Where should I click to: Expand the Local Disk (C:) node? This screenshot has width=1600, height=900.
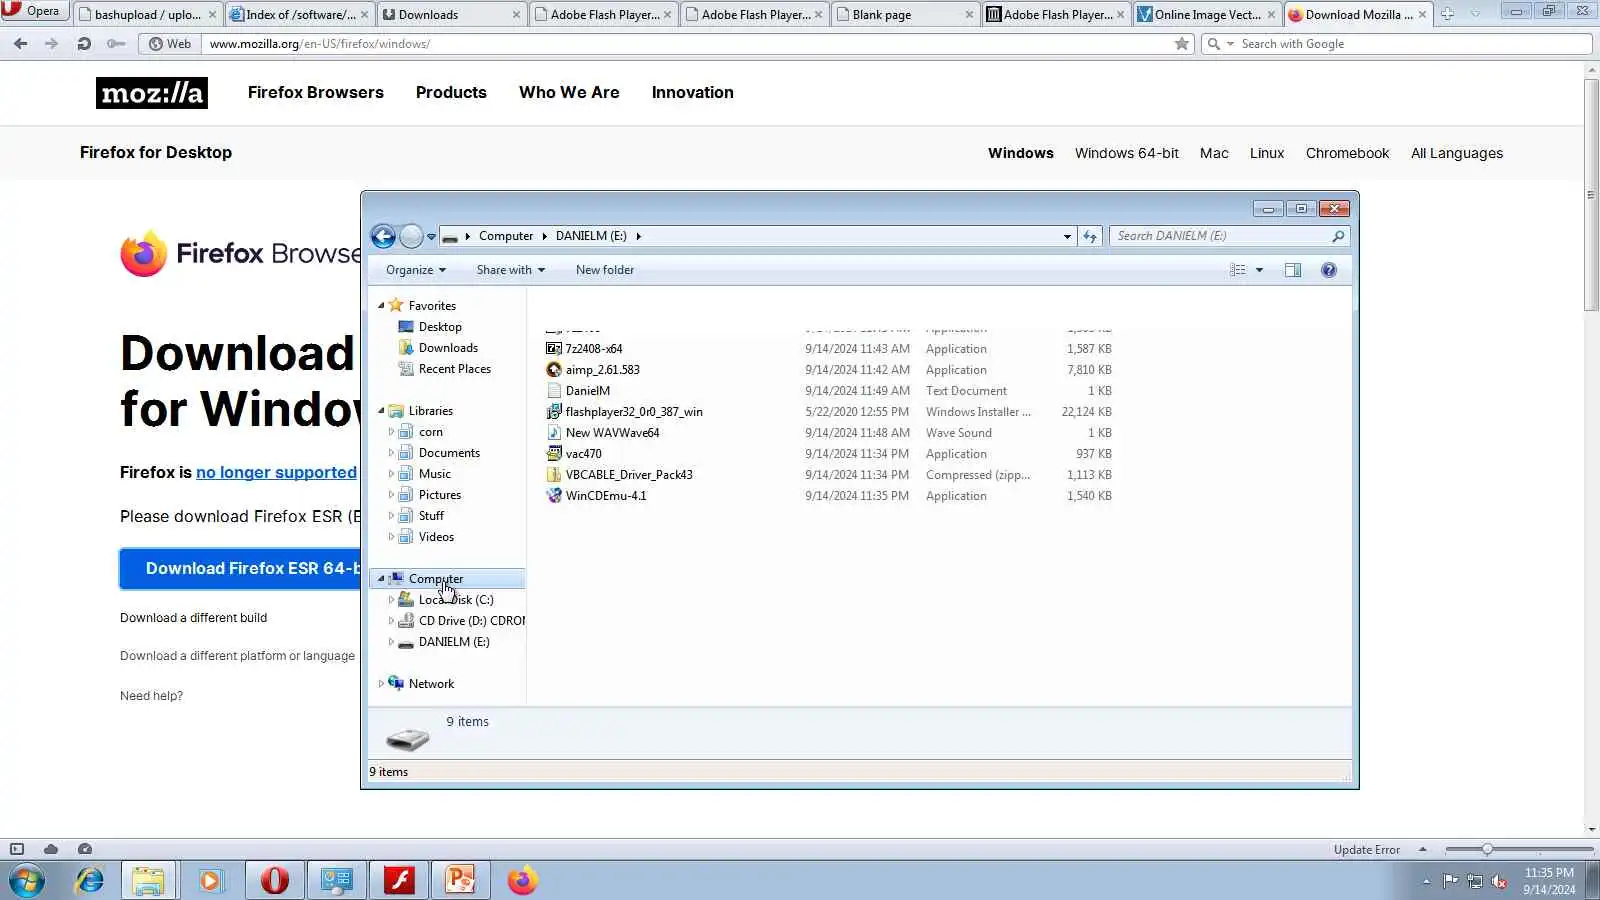pyautogui.click(x=391, y=600)
